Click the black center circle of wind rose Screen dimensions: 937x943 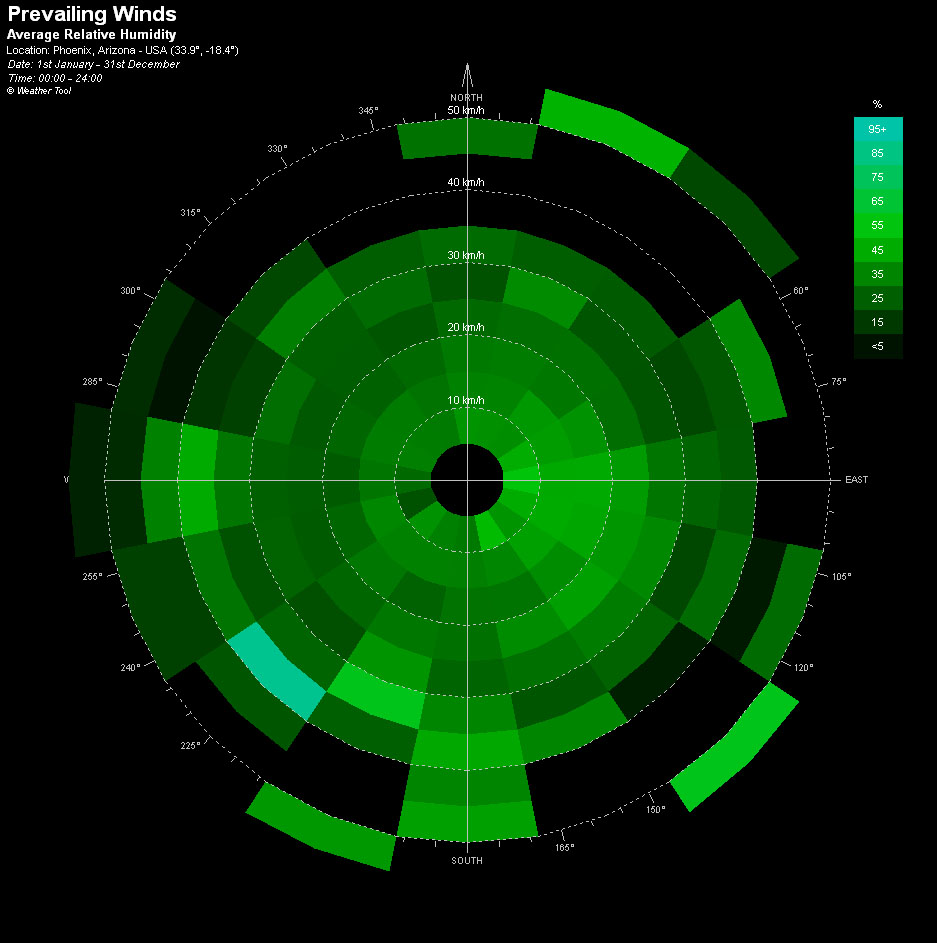(x=467, y=480)
